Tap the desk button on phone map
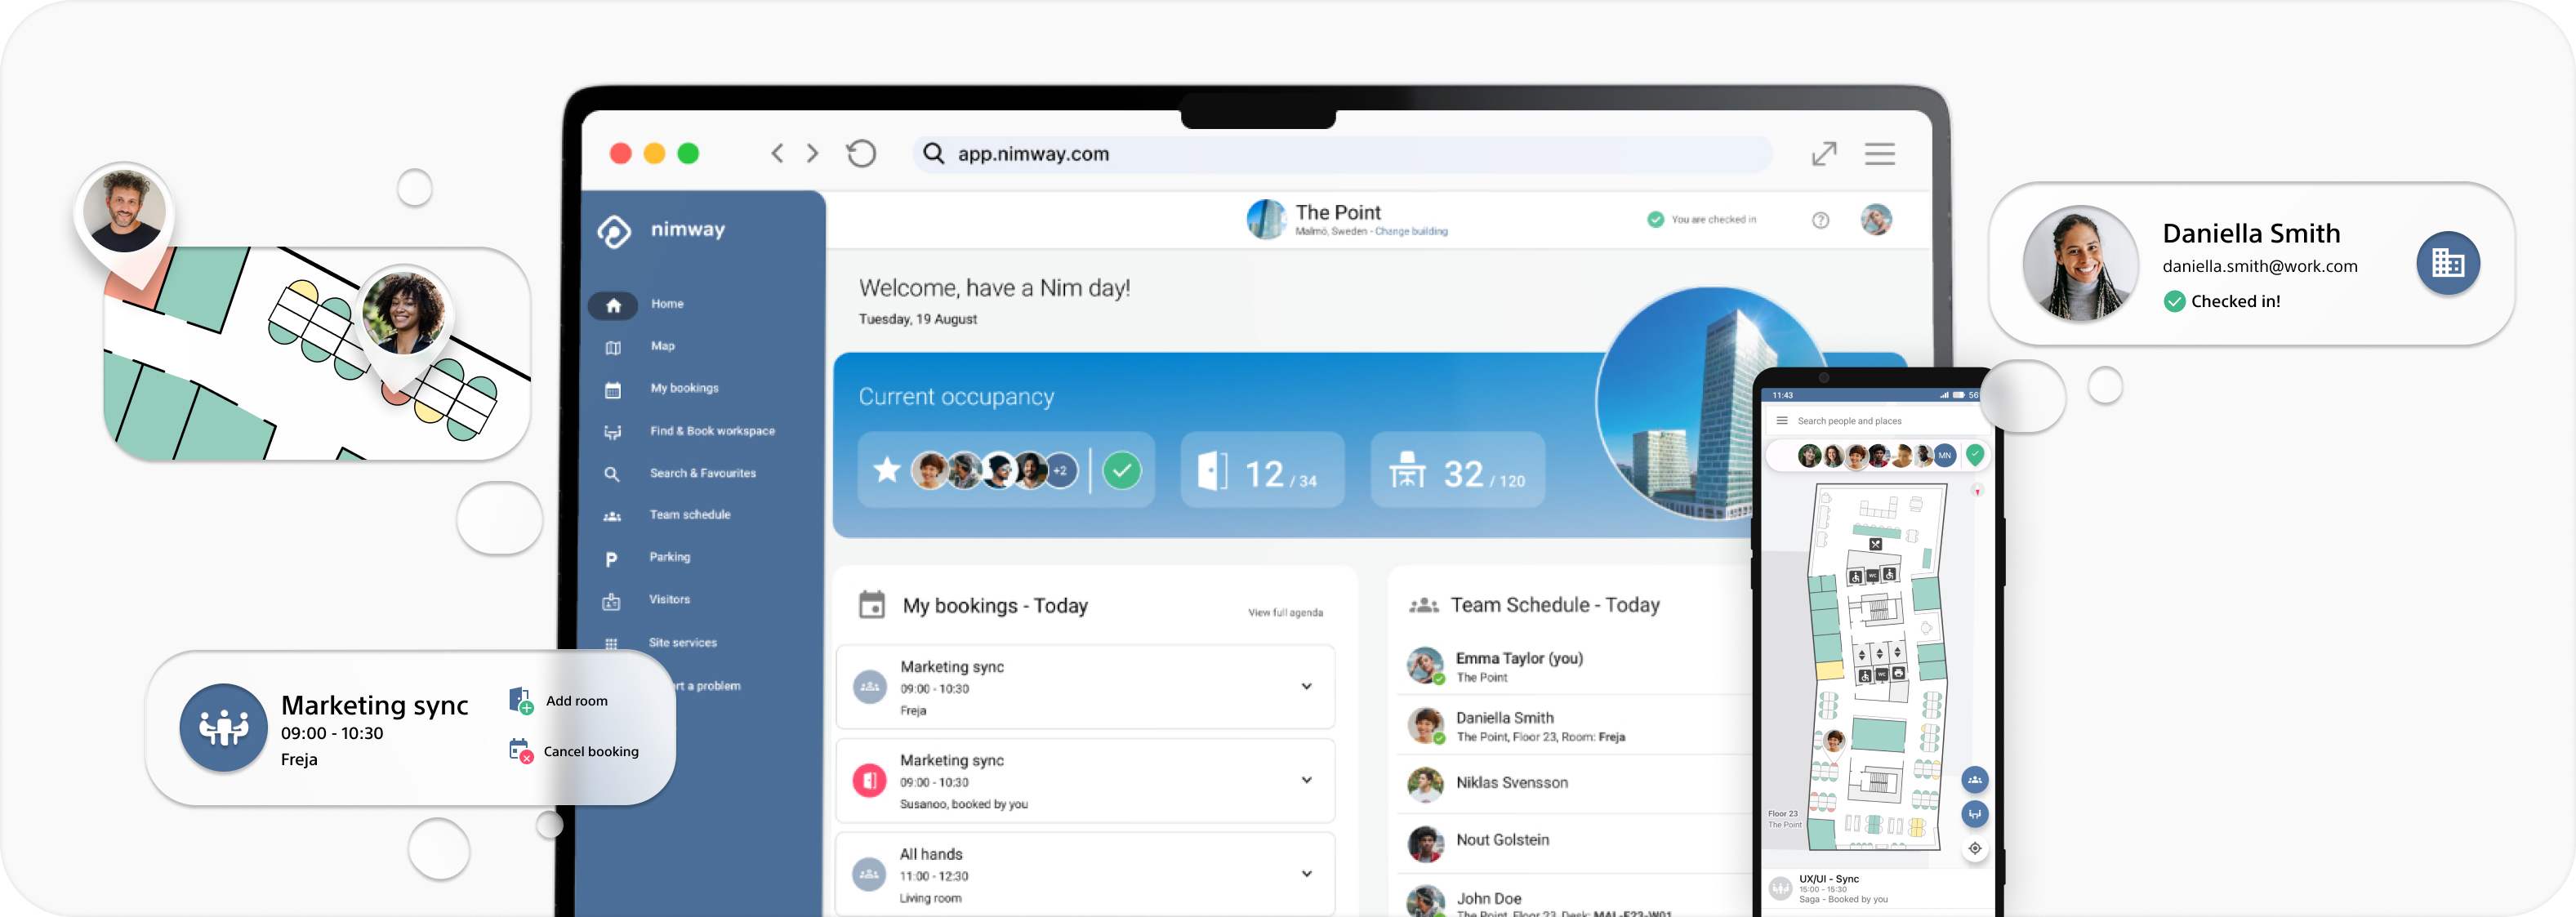 pyautogui.click(x=1974, y=814)
